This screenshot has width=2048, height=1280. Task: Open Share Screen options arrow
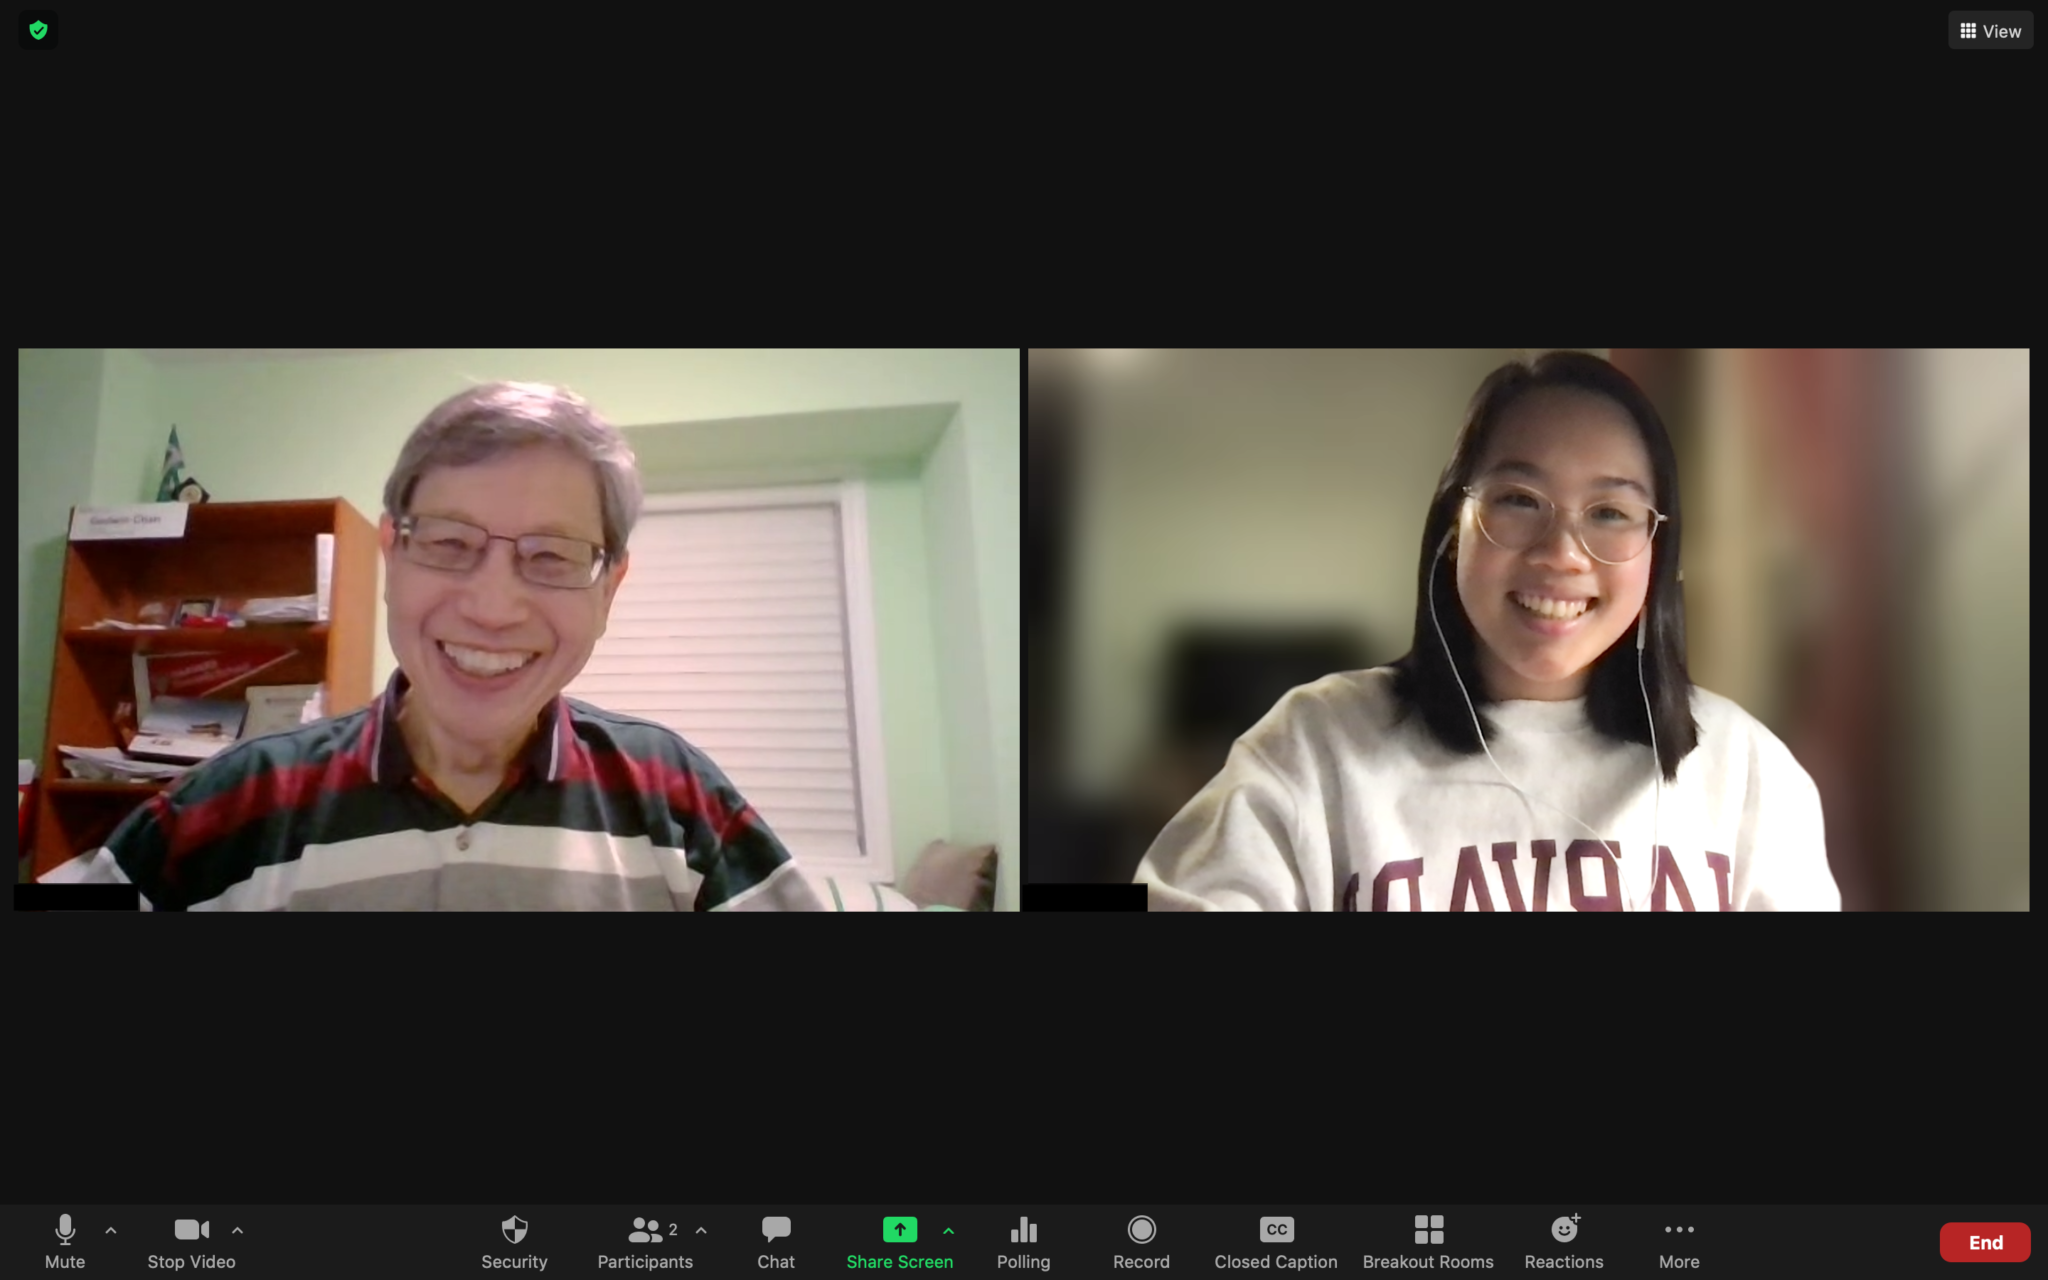click(948, 1230)
